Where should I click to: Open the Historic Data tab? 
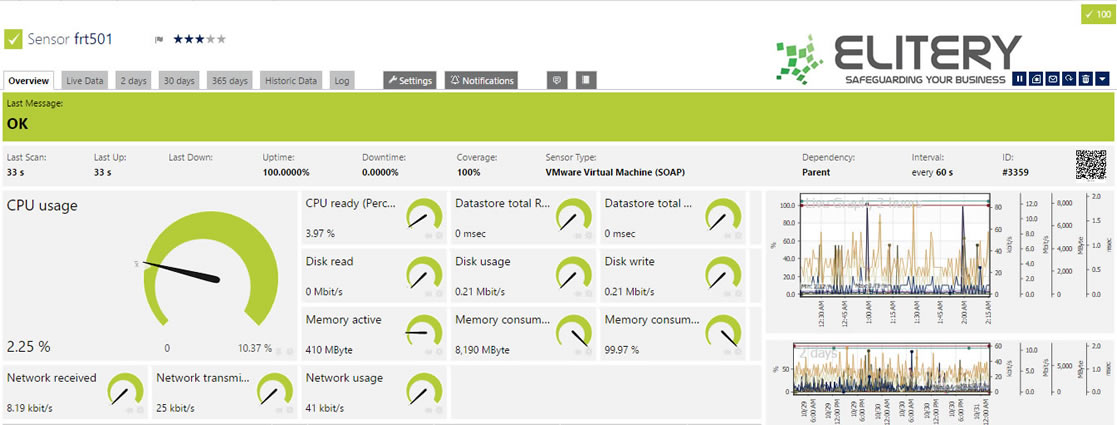point(291,80)
